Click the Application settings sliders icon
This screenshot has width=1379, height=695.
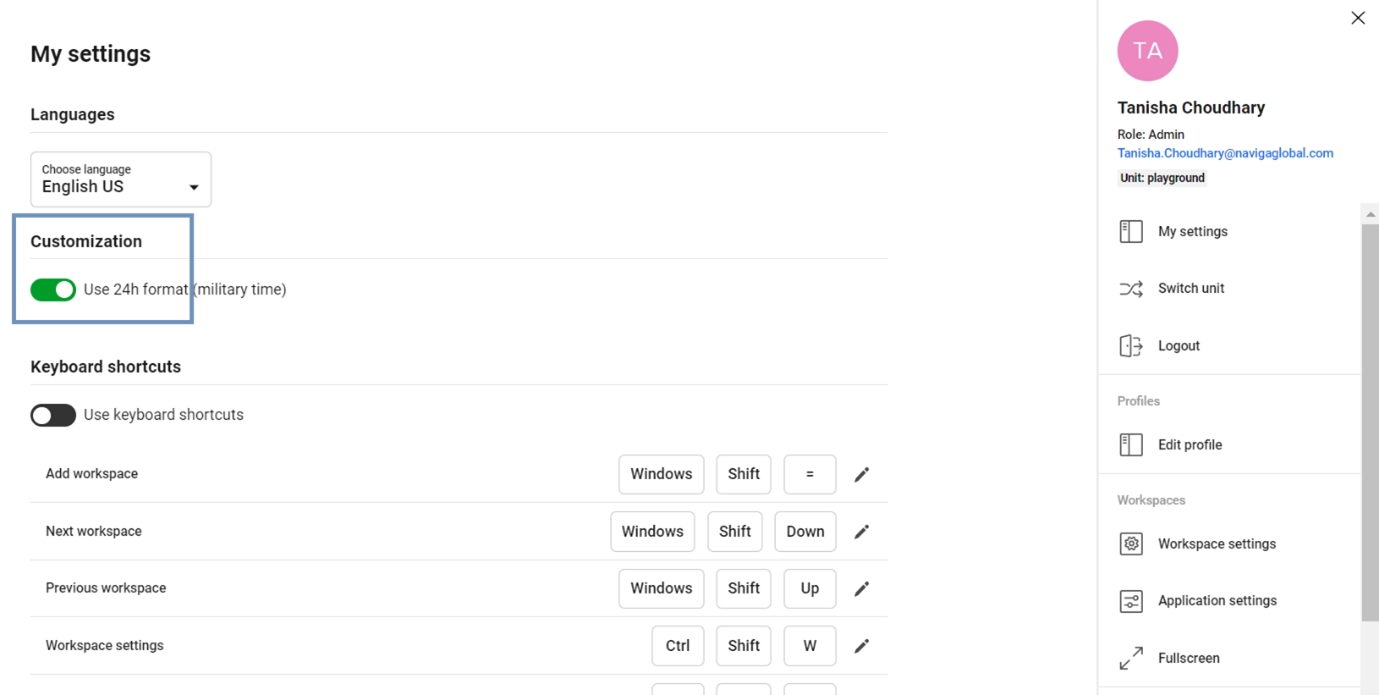point(1131,601)
